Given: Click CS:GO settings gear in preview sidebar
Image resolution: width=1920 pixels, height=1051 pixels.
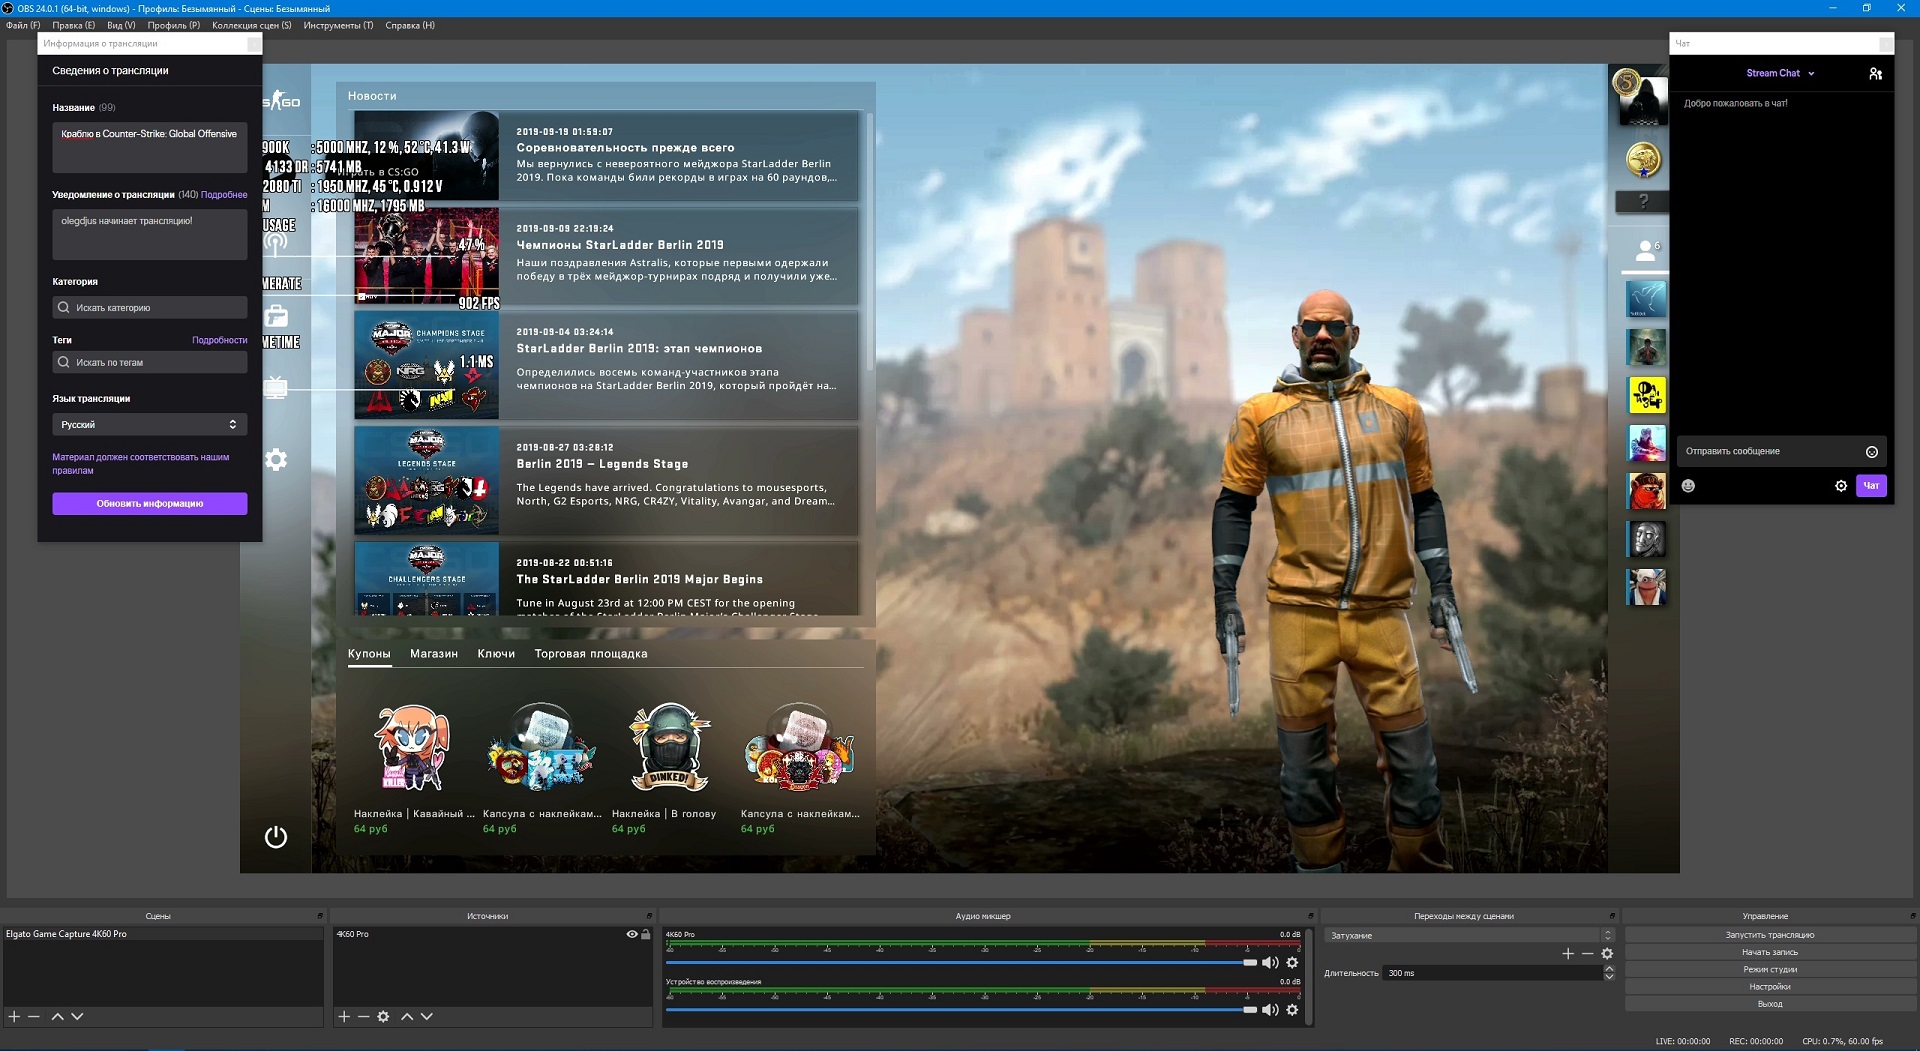Looking at the screenshot, I should tap(276, 460).
